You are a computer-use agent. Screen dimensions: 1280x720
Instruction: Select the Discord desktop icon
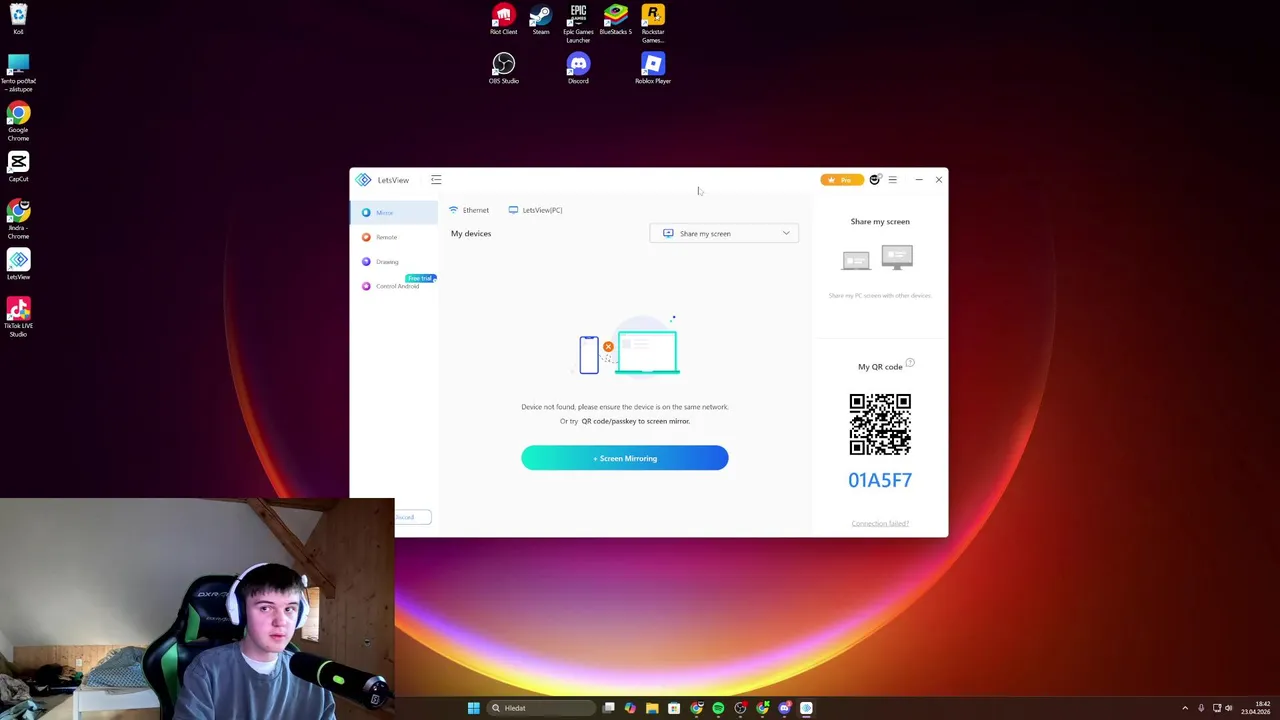578,69
